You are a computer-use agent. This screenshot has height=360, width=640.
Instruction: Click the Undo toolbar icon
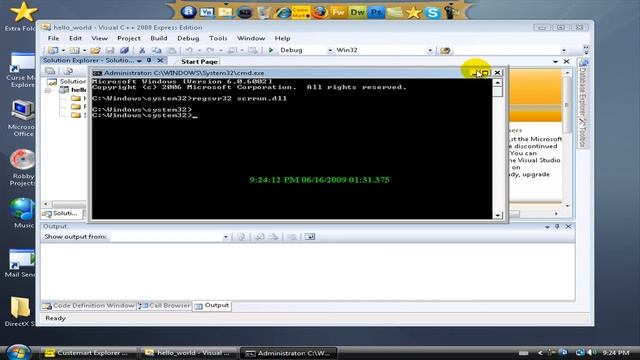[x=189, y=50]
